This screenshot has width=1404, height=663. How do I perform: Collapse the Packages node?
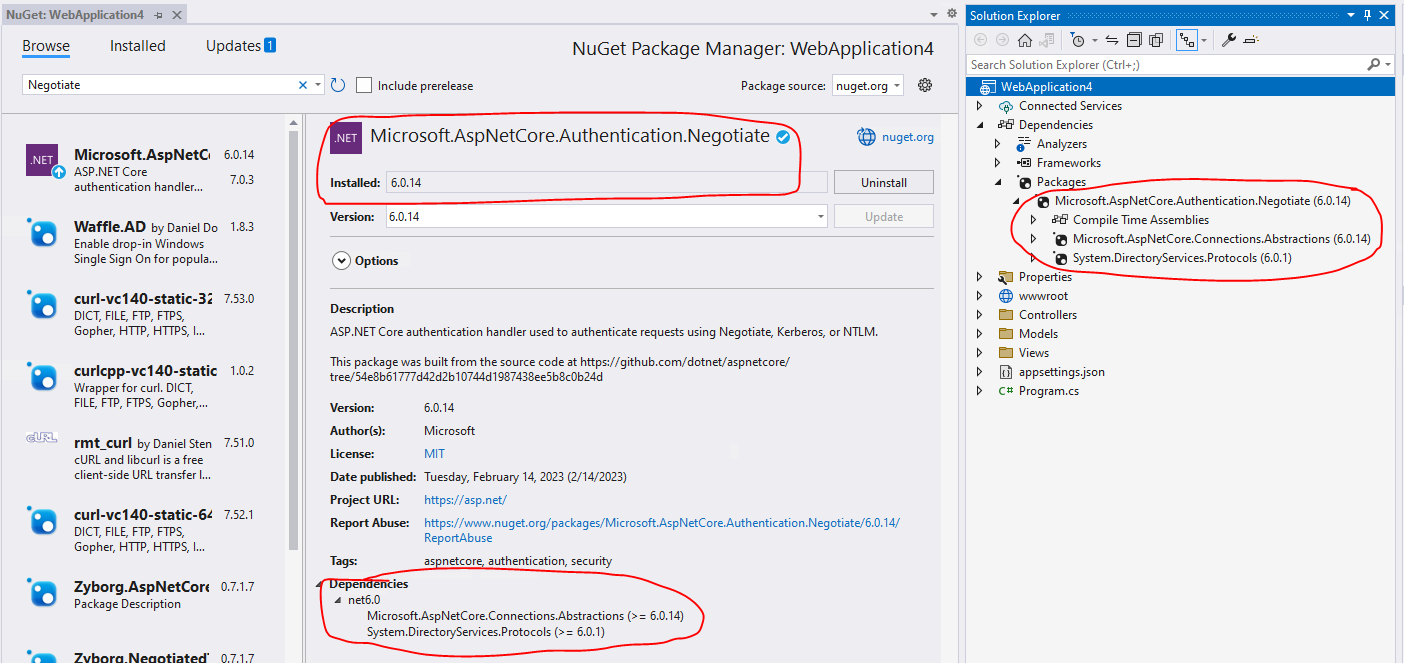click(x=998, y=182)
